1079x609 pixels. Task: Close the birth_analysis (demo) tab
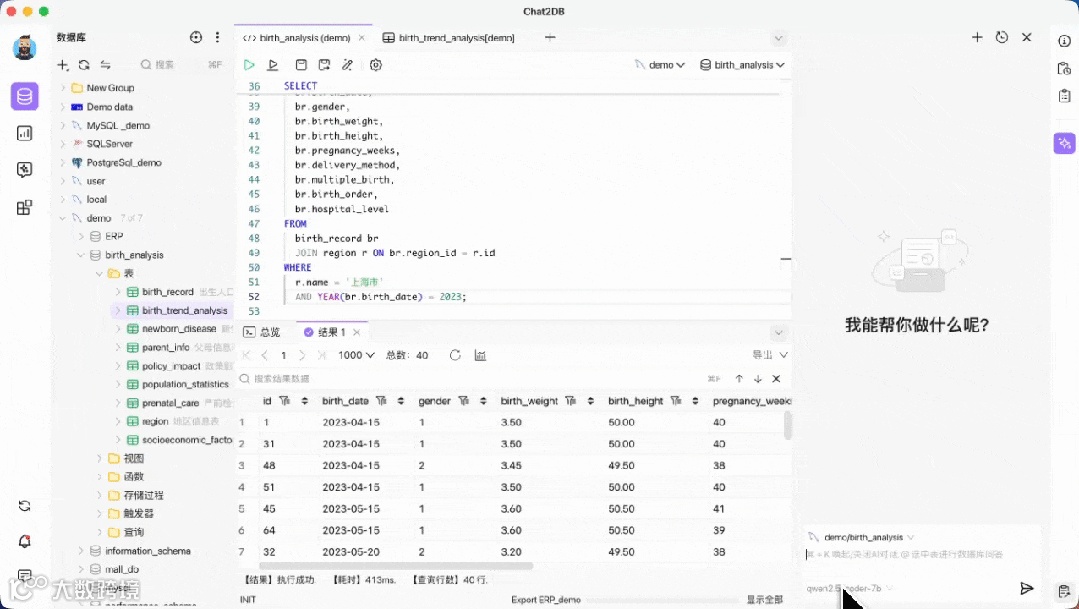point(362,38)
